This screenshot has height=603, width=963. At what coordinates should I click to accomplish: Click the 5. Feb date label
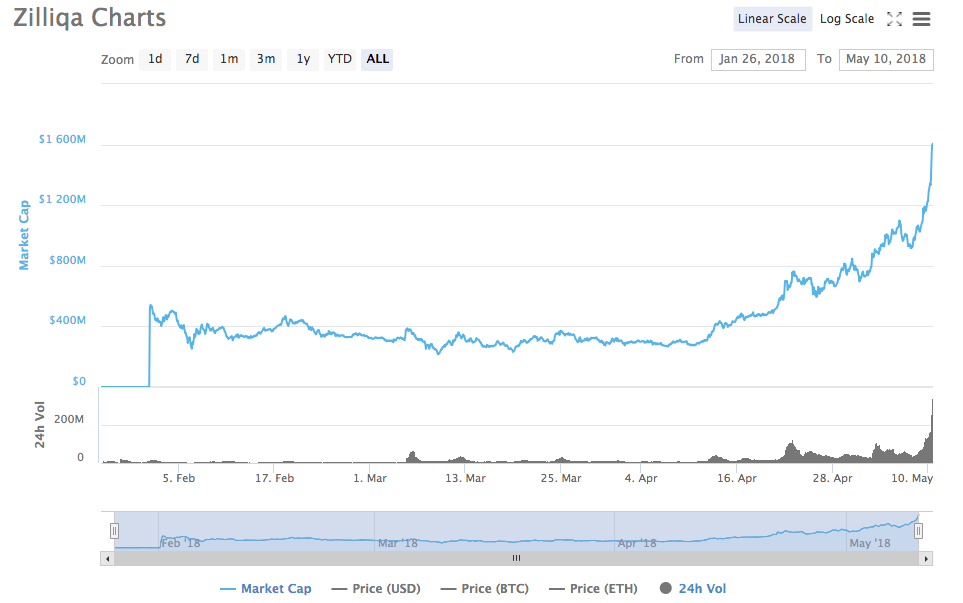(179, 478)
